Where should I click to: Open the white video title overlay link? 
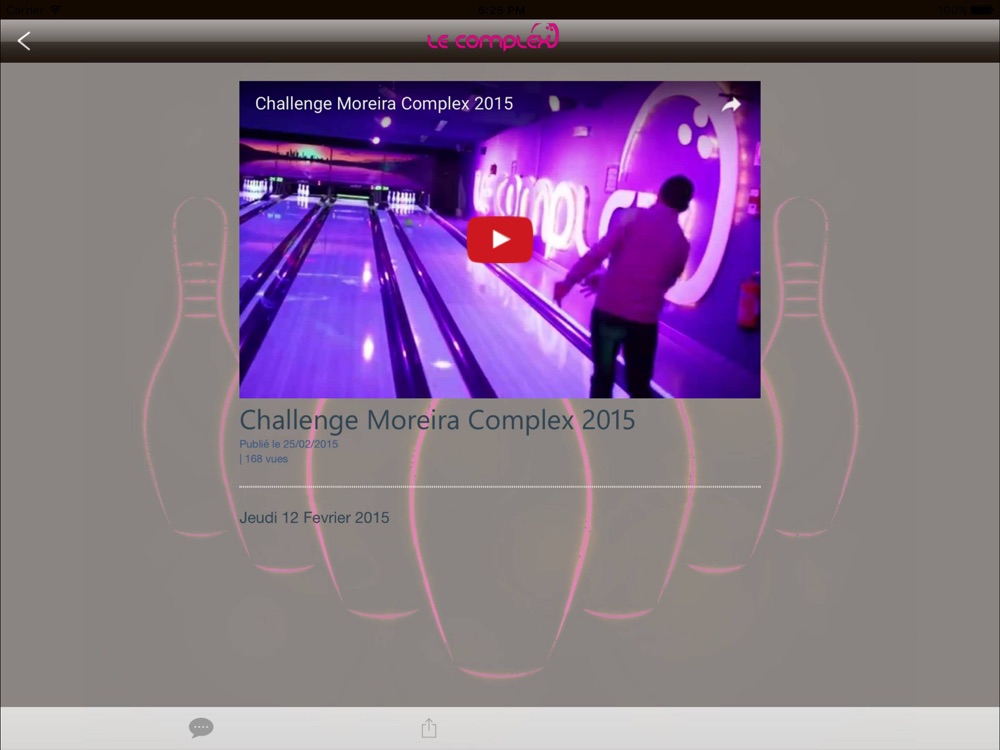coord(384,103)
